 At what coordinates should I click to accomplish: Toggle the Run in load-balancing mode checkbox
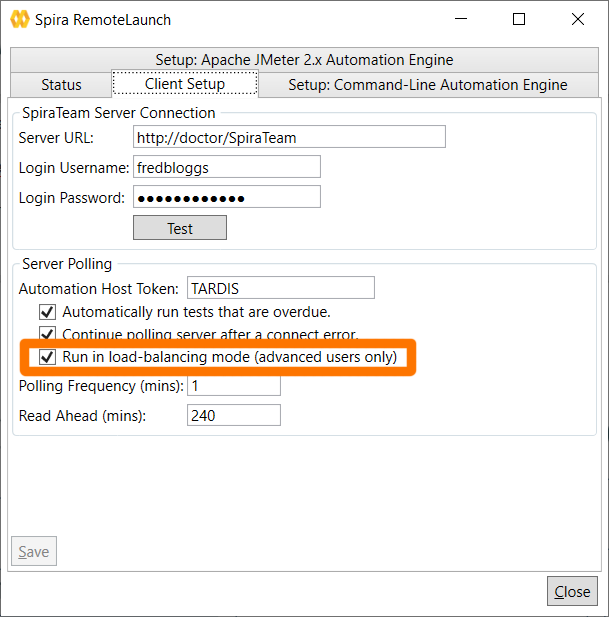[x=47, y=357]
